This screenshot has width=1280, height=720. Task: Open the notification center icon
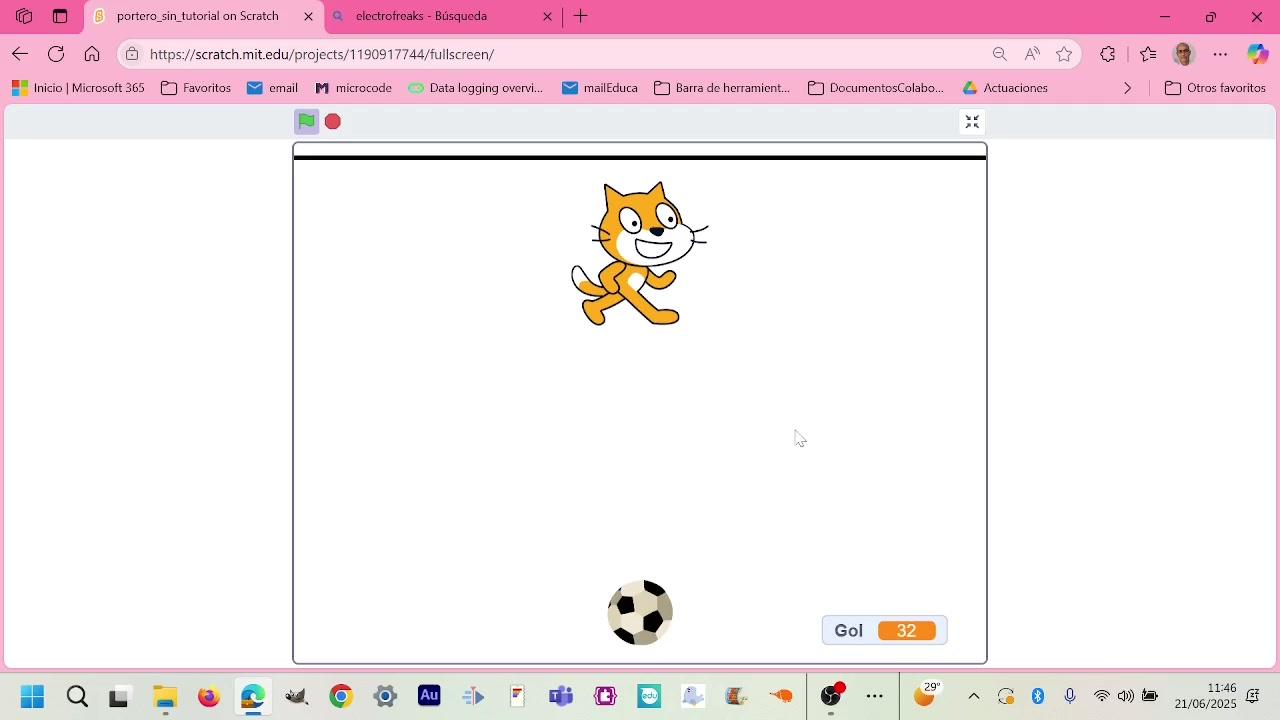pyautogui.click(x=1254, y=697)
